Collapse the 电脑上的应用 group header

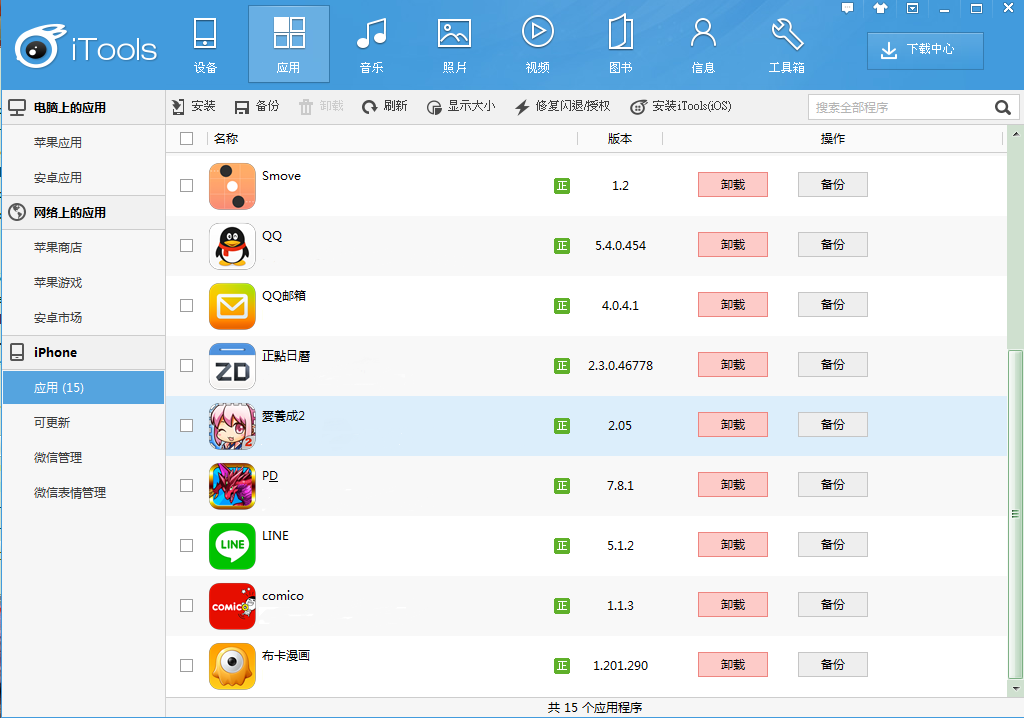[84, 108]
